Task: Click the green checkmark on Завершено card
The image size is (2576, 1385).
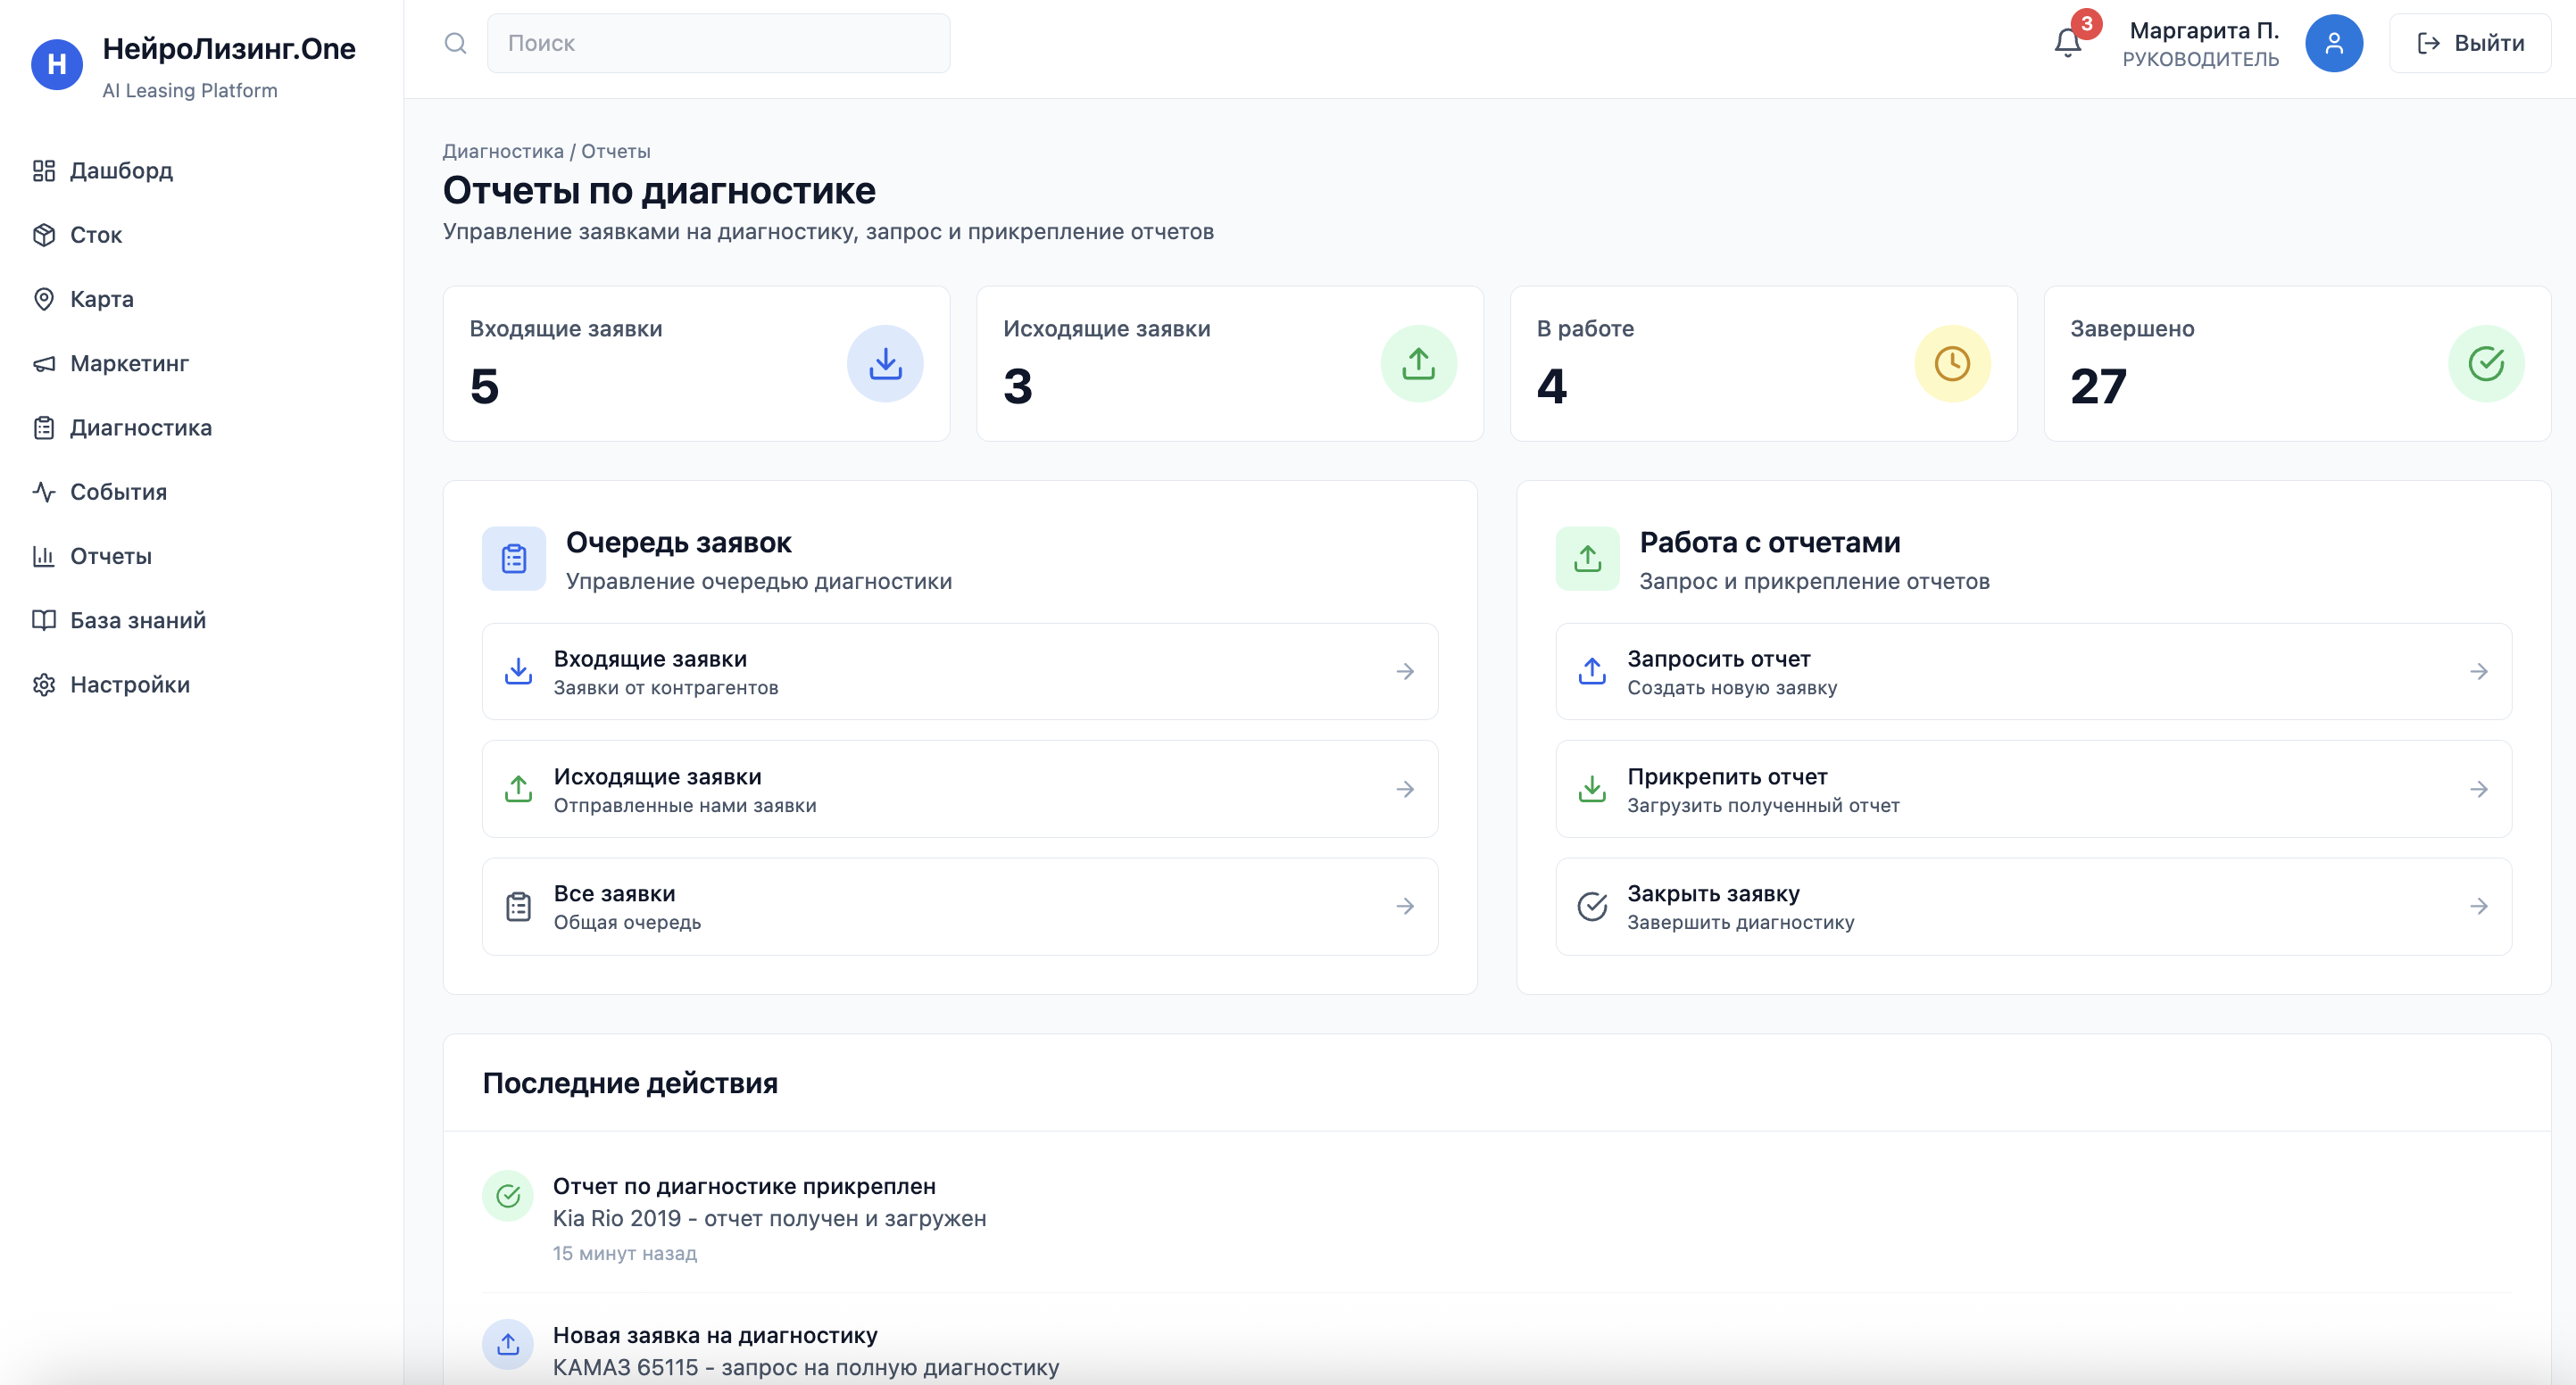Action: 2488,363
